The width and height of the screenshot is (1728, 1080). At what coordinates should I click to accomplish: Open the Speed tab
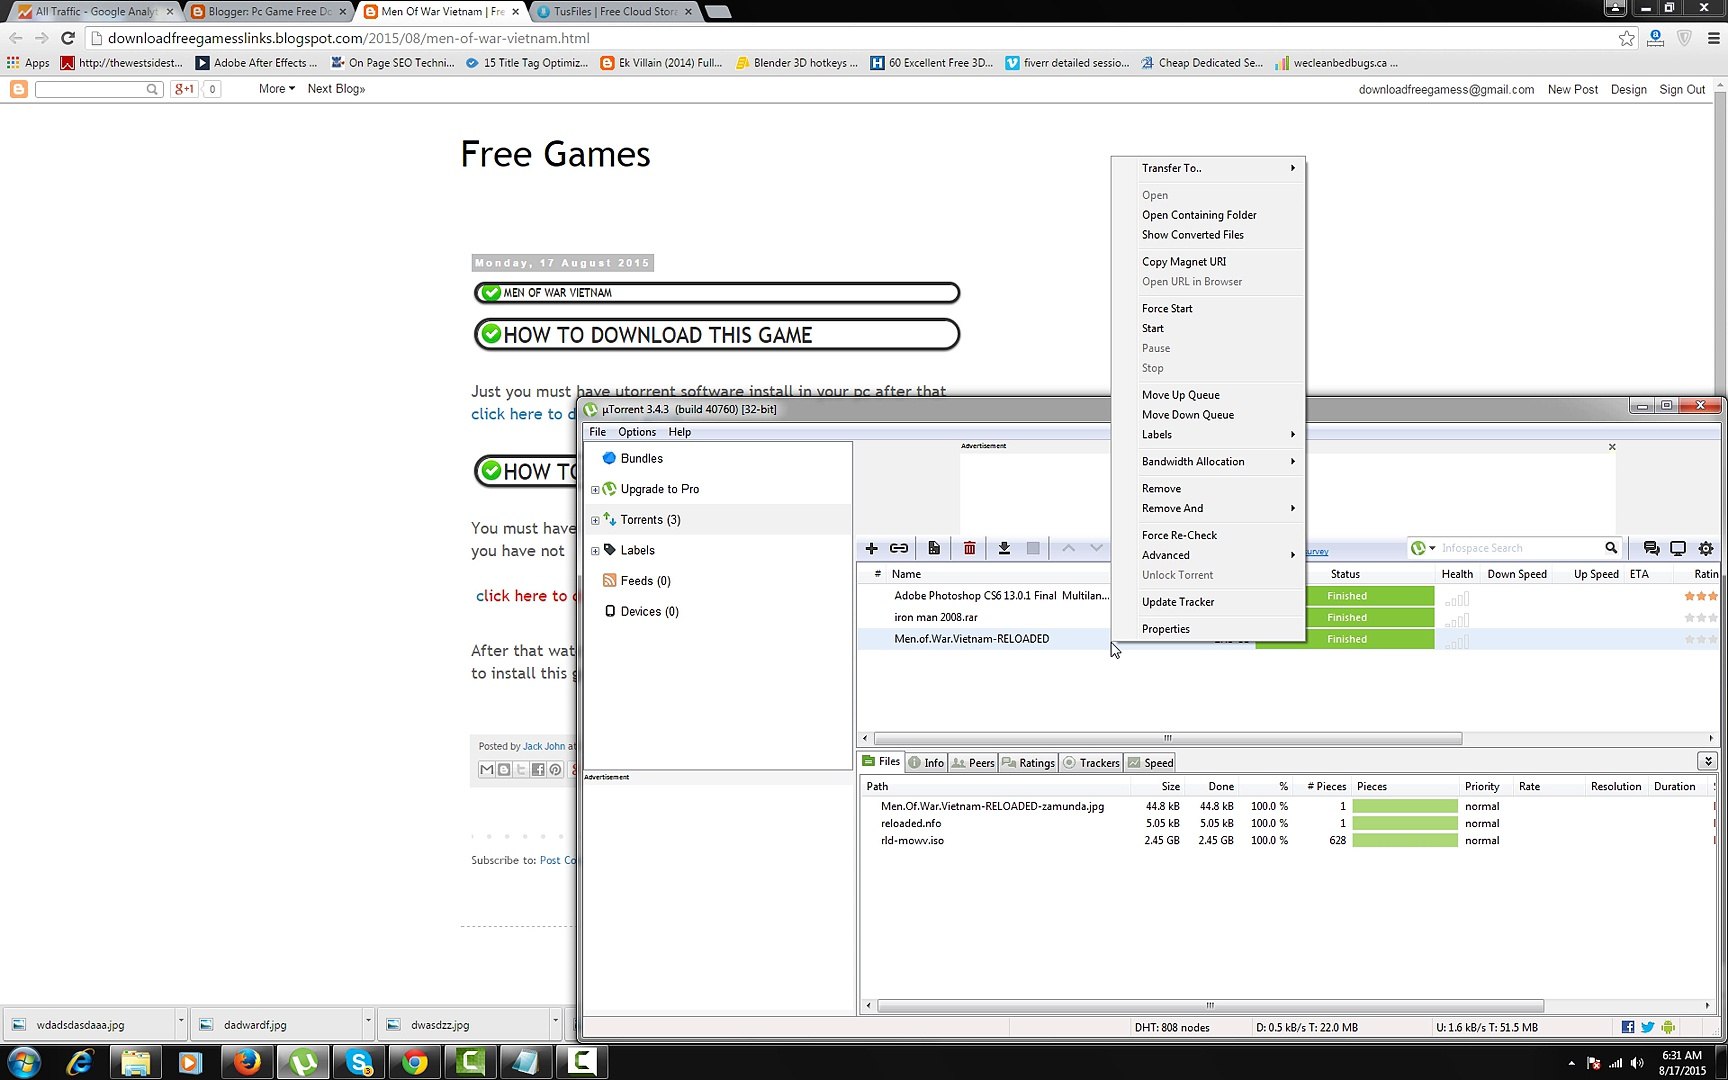[x=1150, y=762]
